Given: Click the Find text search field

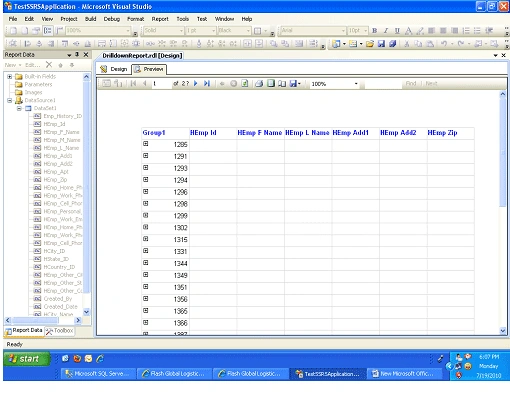Looking at the screenshot, I should (x=383, y=84).
